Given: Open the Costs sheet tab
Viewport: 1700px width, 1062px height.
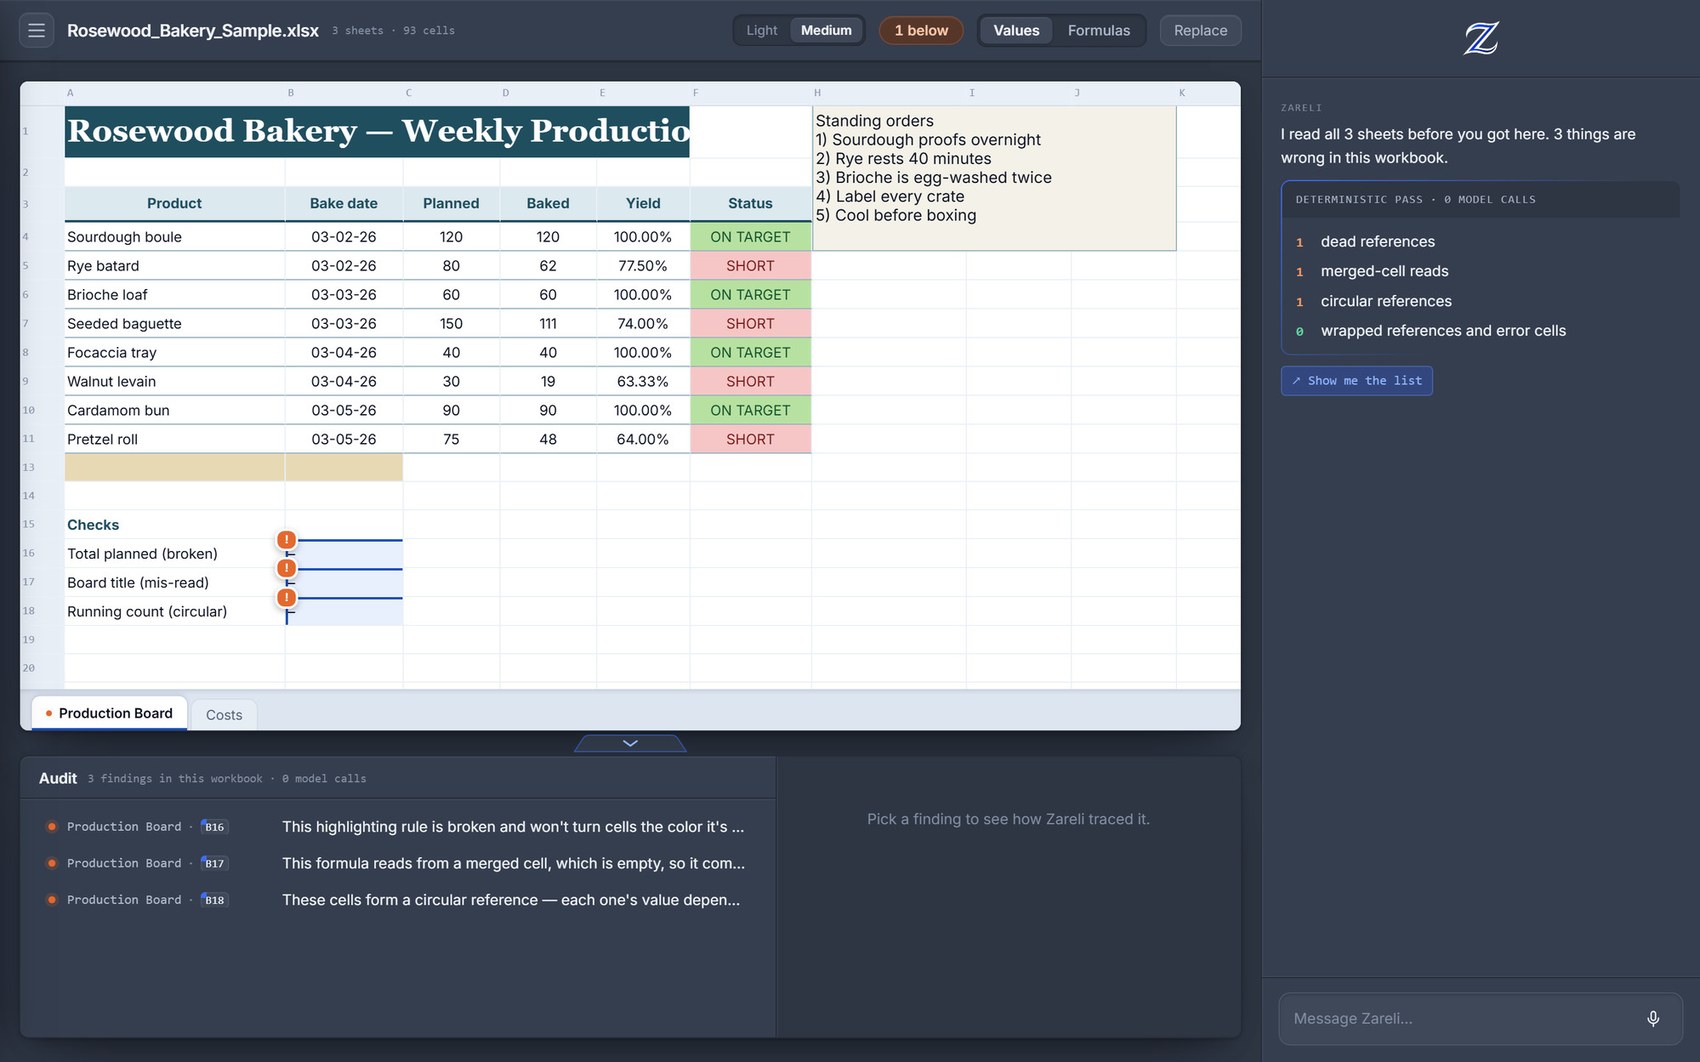Looking at the screenshot, I should [x=224, y=715].
